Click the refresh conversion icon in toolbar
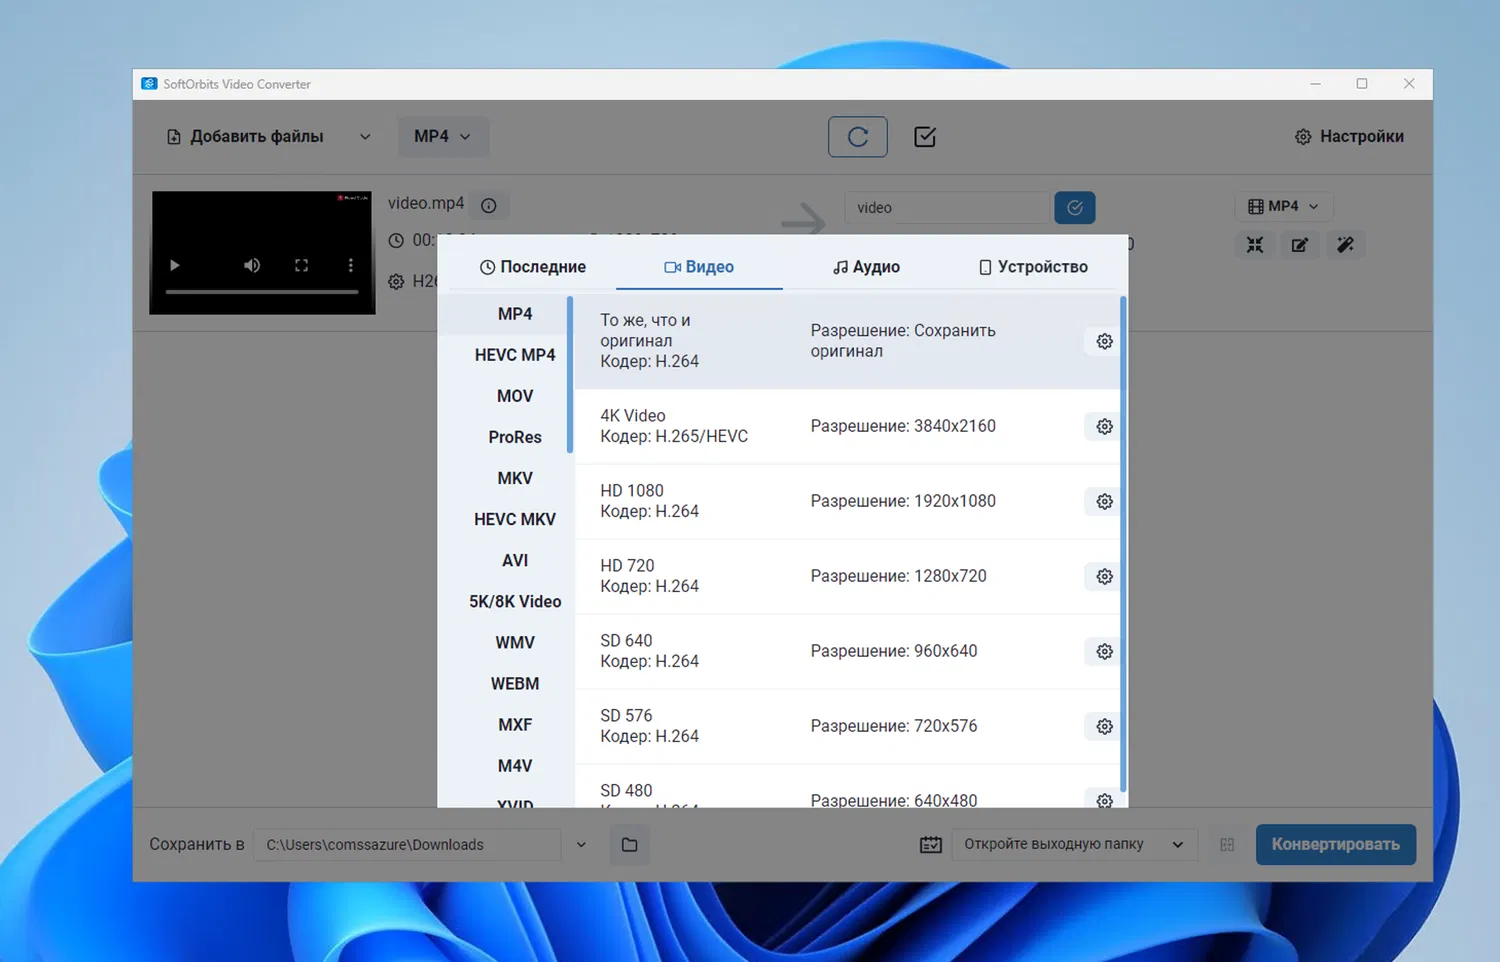Screen dimensions: 1500x962 coord(857,137)
